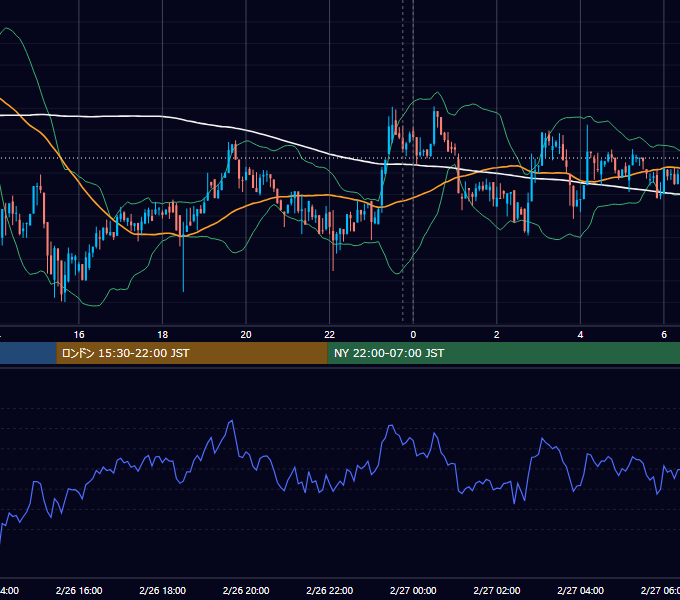The height and width of the screenshot is (600, 680).
Task: Click the blue Tokyo session bar segment
Action: pos(28,353)
